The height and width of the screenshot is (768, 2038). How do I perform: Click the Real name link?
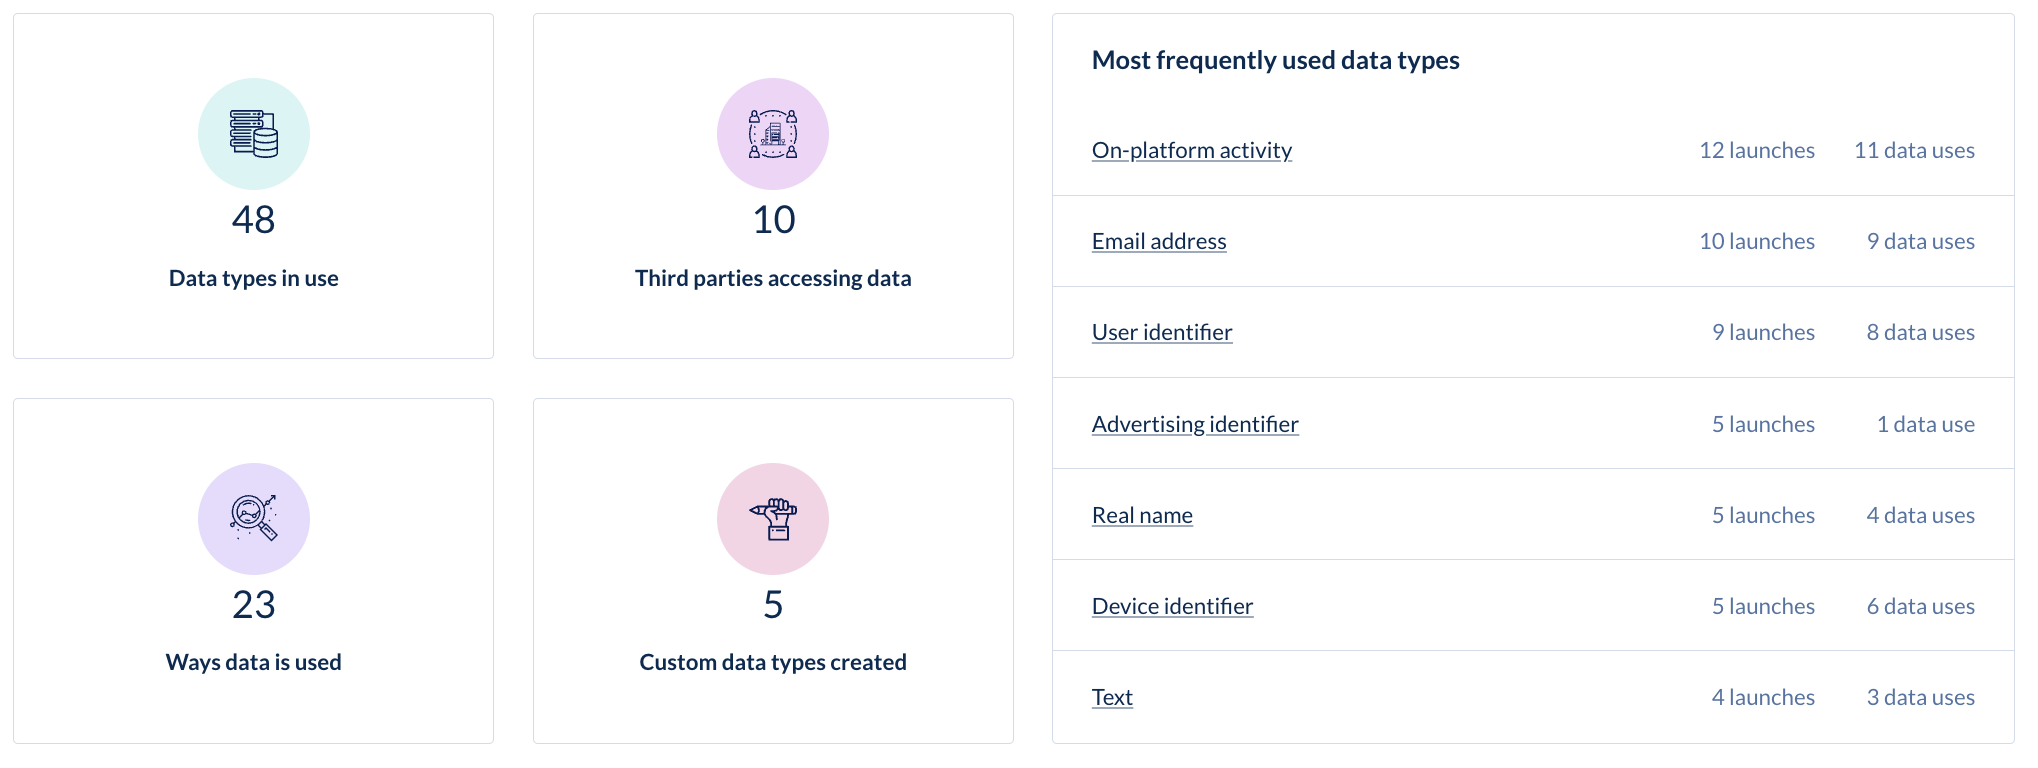pos(1142,515)
